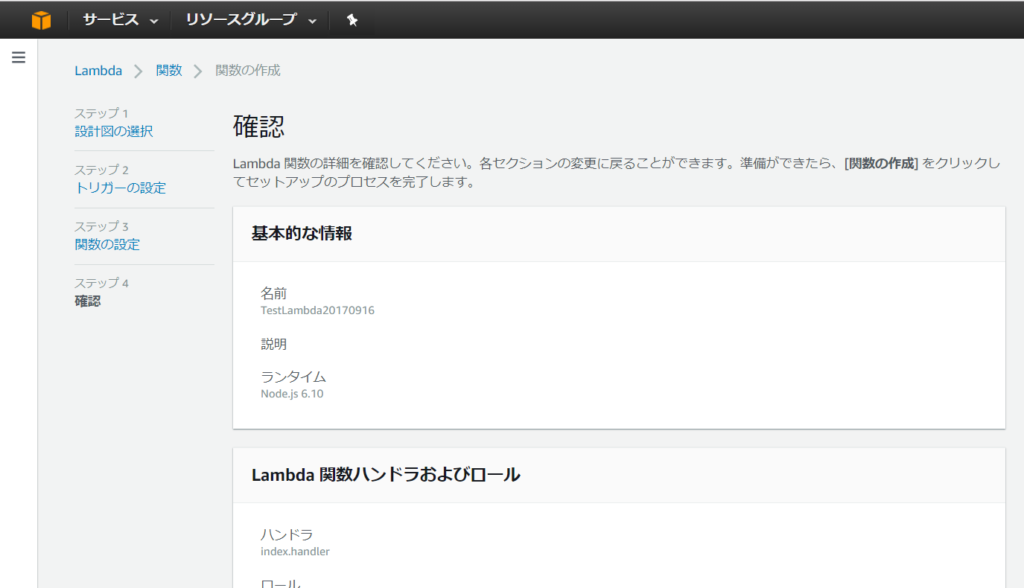Return to 設計図の選択 step

(x=114, y=131)
